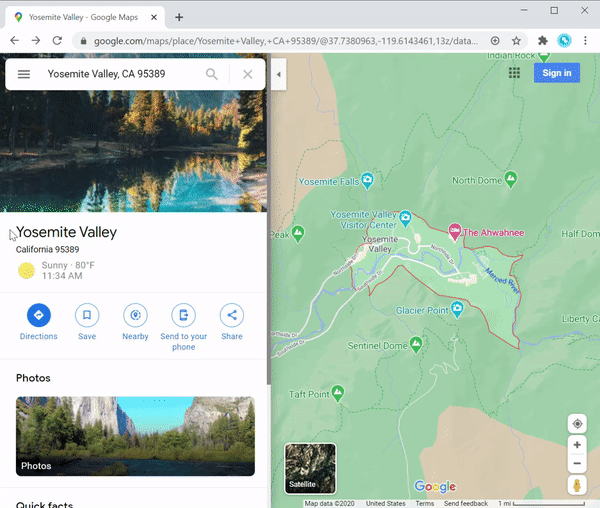Open the Chrome profile avatar
Viewport: 600px width, 508px height.
point(564,41)
